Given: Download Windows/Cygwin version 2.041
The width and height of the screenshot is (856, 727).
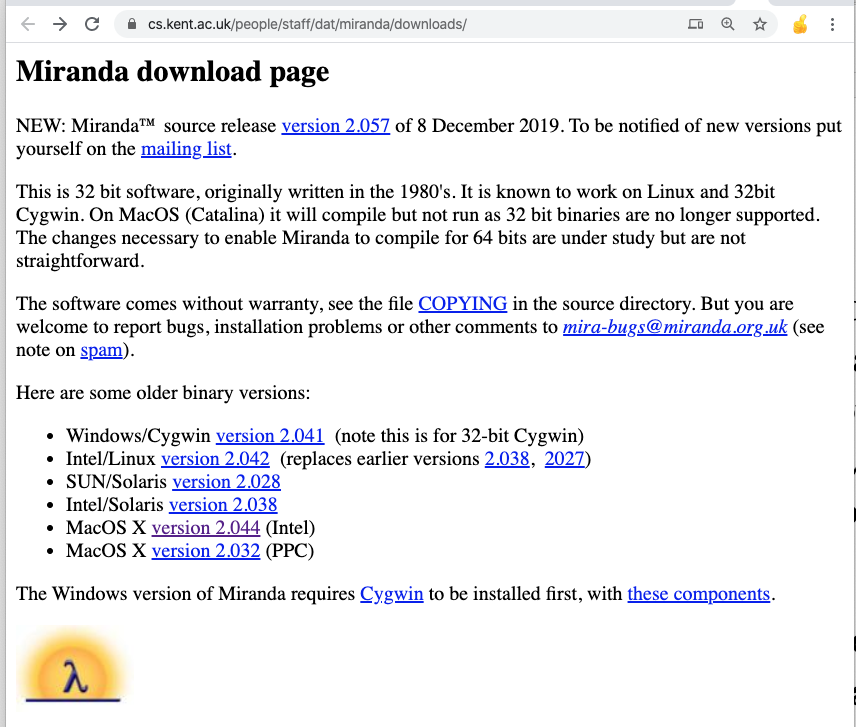Looking at the screenshot, I should point(270,436).
